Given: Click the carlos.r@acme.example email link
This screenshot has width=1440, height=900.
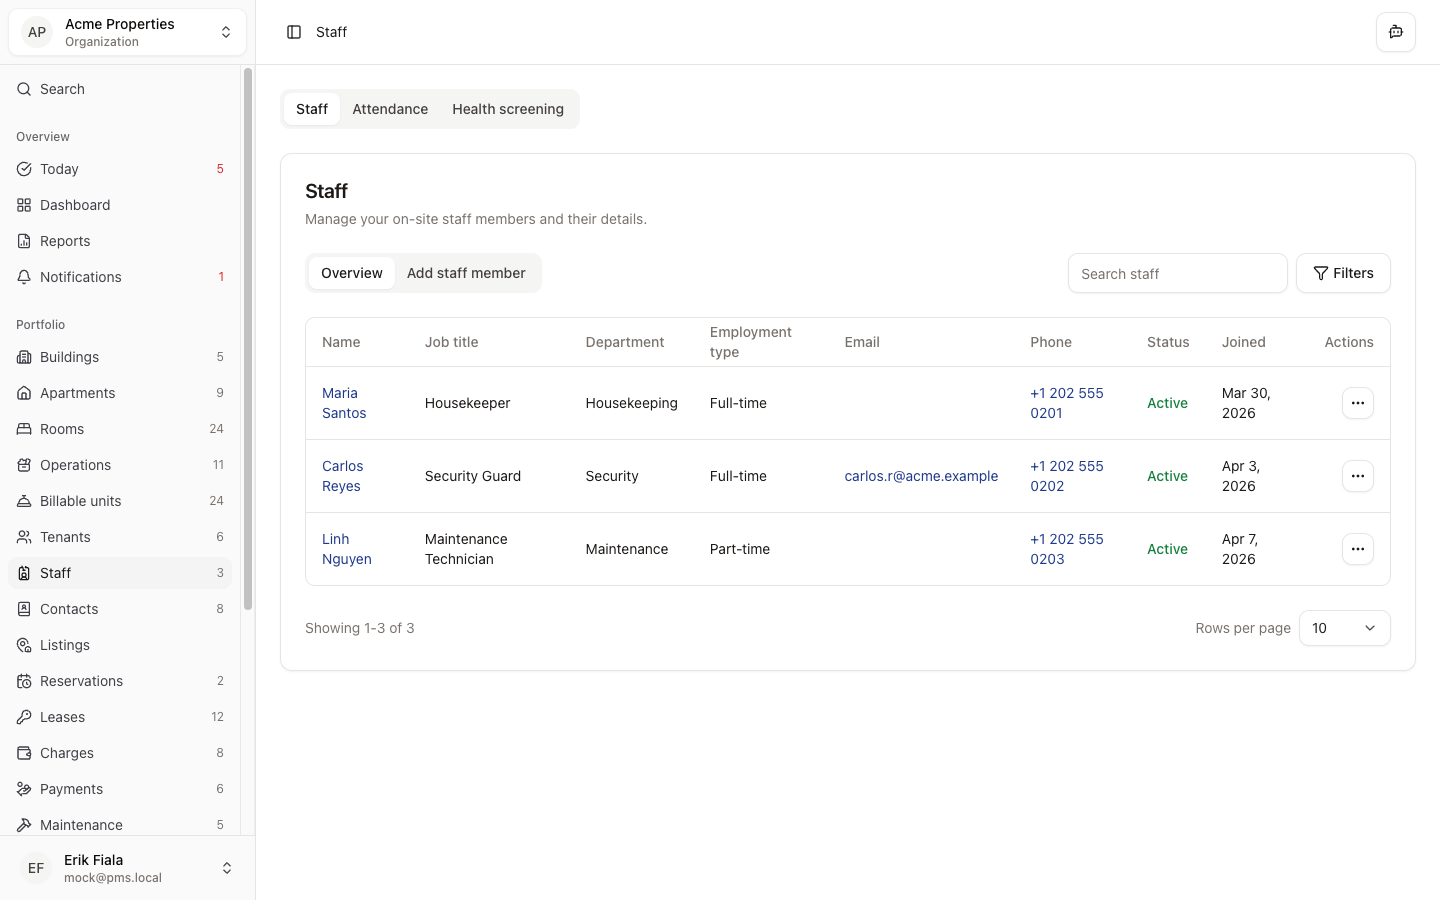Looking at the screenshot, I should (x=921, y=476).
